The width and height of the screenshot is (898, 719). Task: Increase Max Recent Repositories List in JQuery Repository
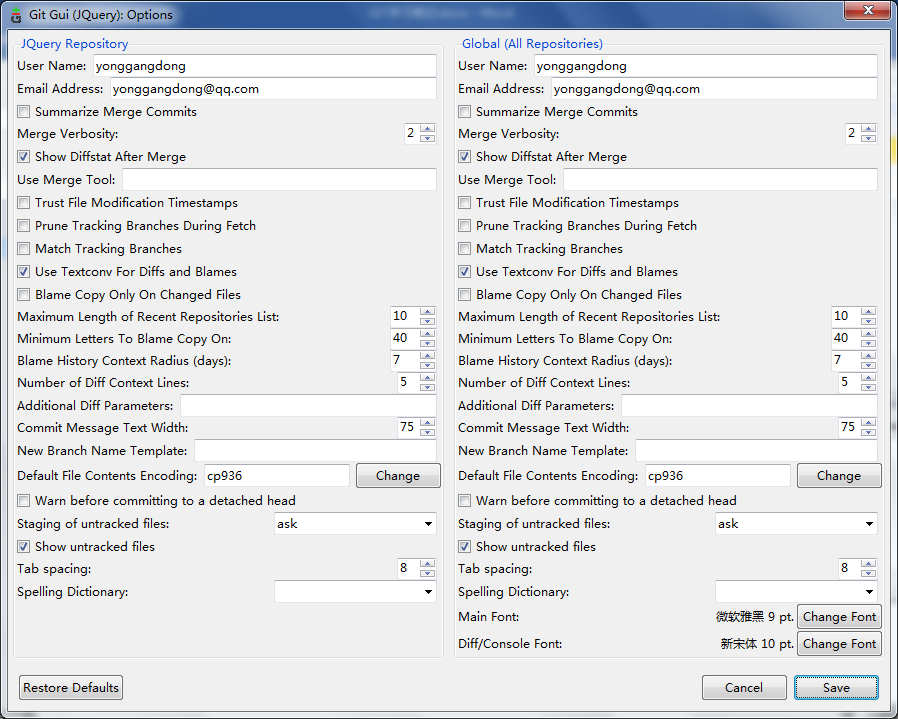[x=427, y=312]
